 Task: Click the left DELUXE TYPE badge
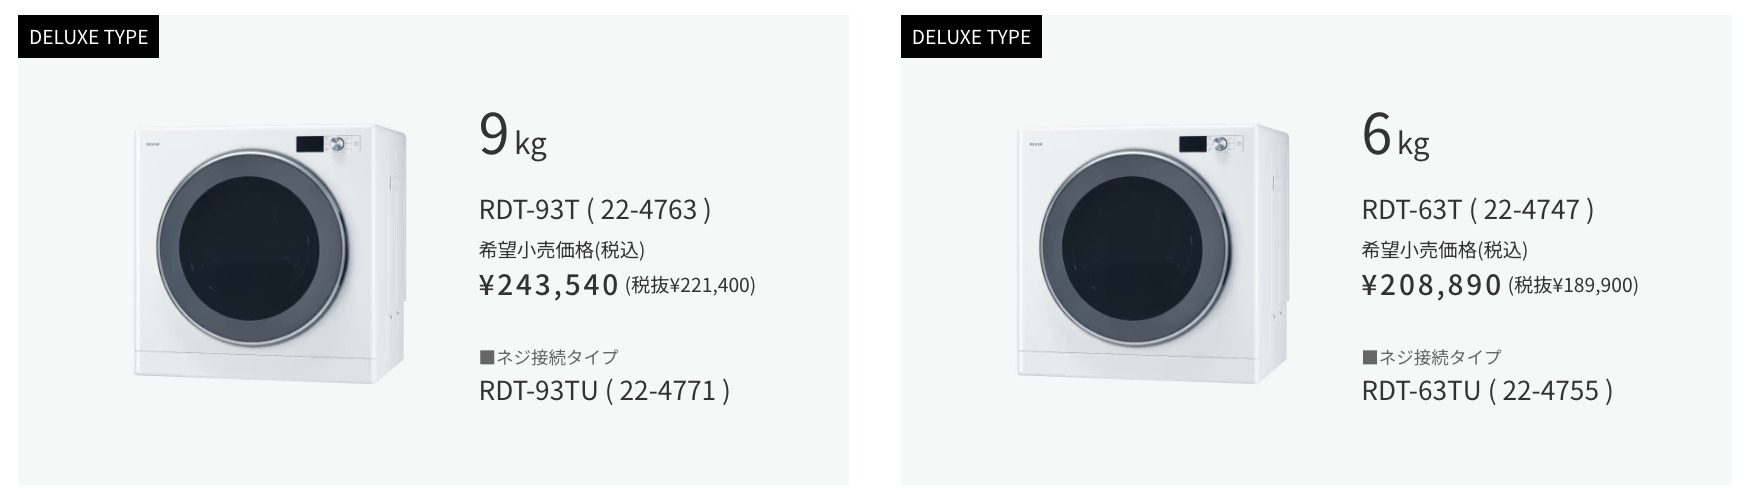(x=89, y=37)
